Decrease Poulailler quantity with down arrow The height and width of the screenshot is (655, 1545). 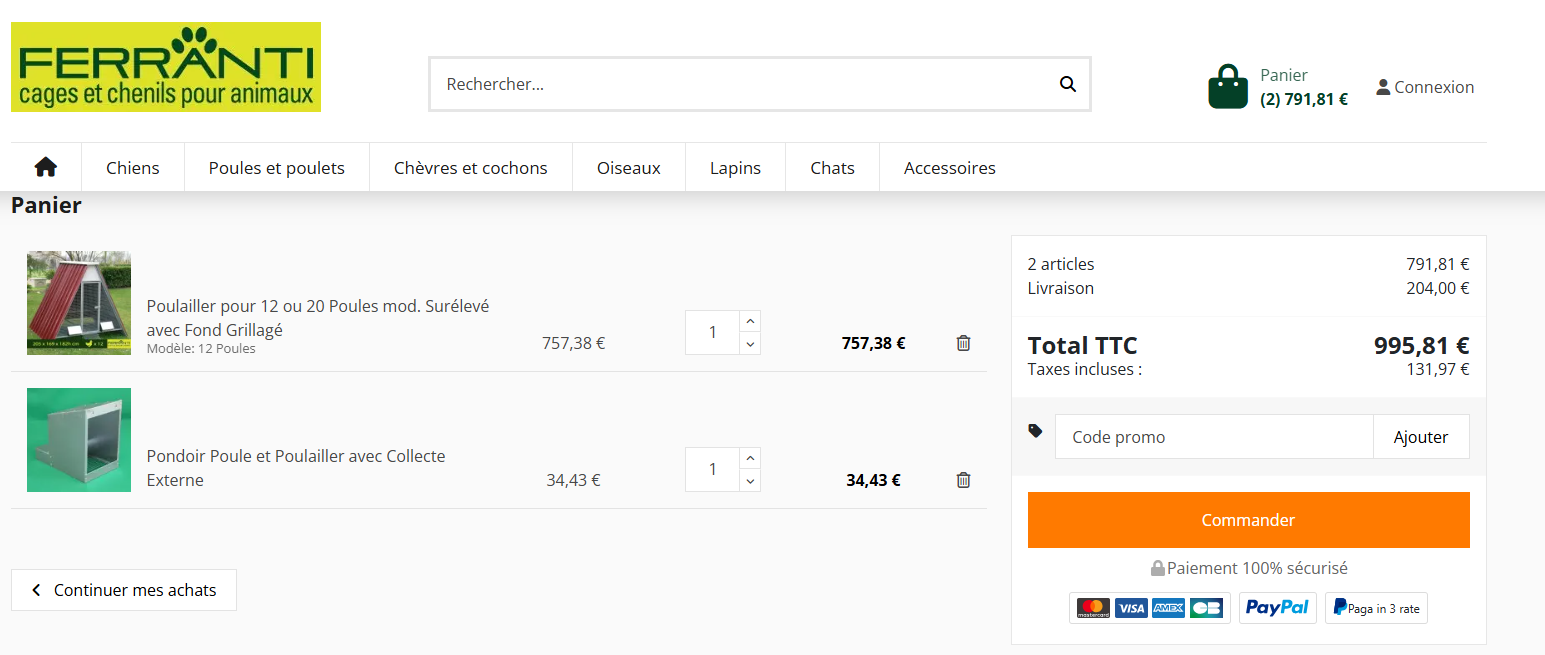pos(750,344)
